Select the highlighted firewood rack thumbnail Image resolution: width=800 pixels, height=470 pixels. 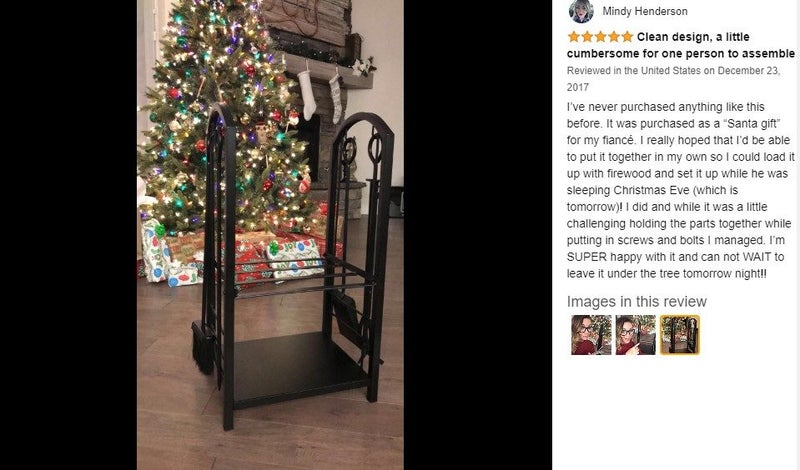tap(680, 335)
